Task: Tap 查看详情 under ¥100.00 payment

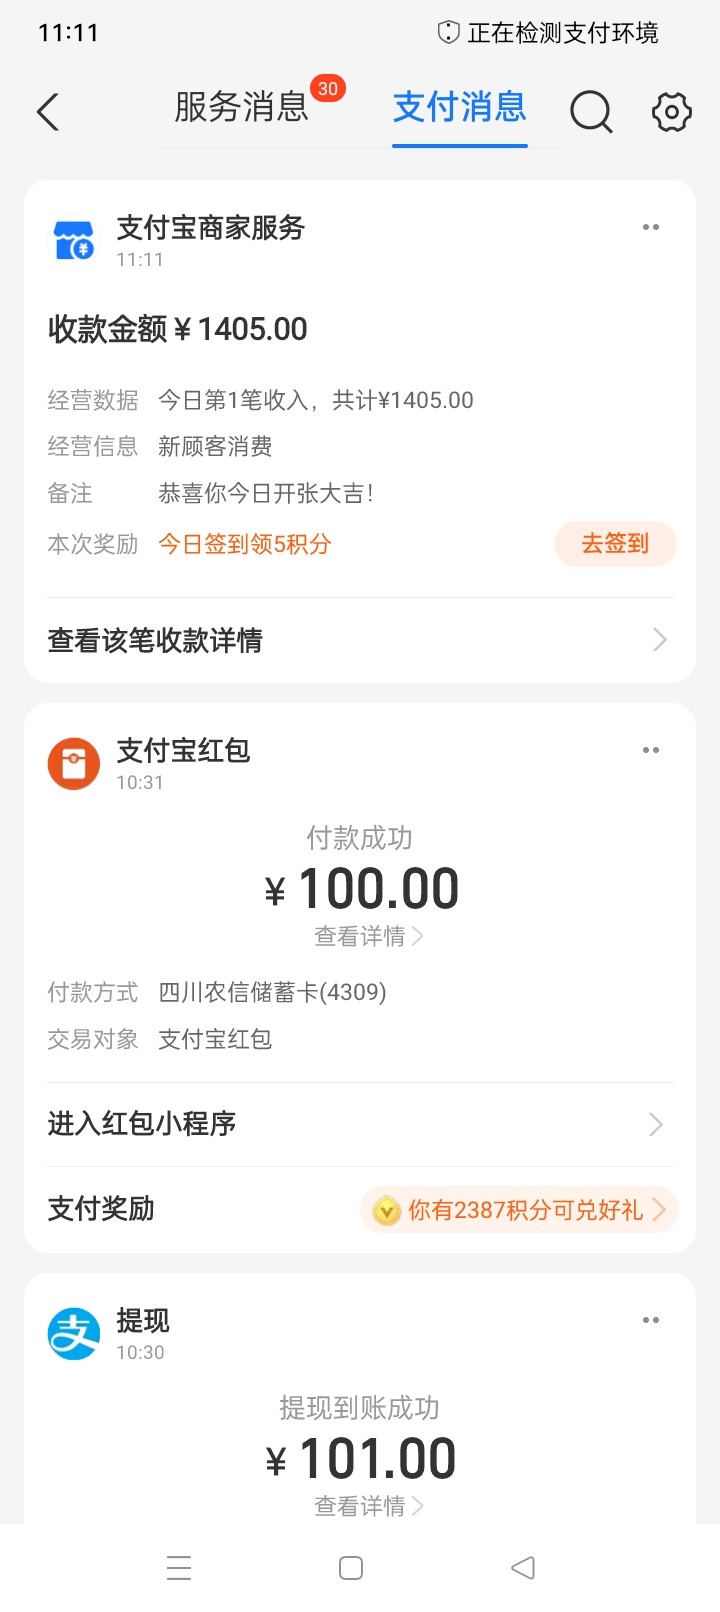Action: pyautogui.click(x=367, y=936)
